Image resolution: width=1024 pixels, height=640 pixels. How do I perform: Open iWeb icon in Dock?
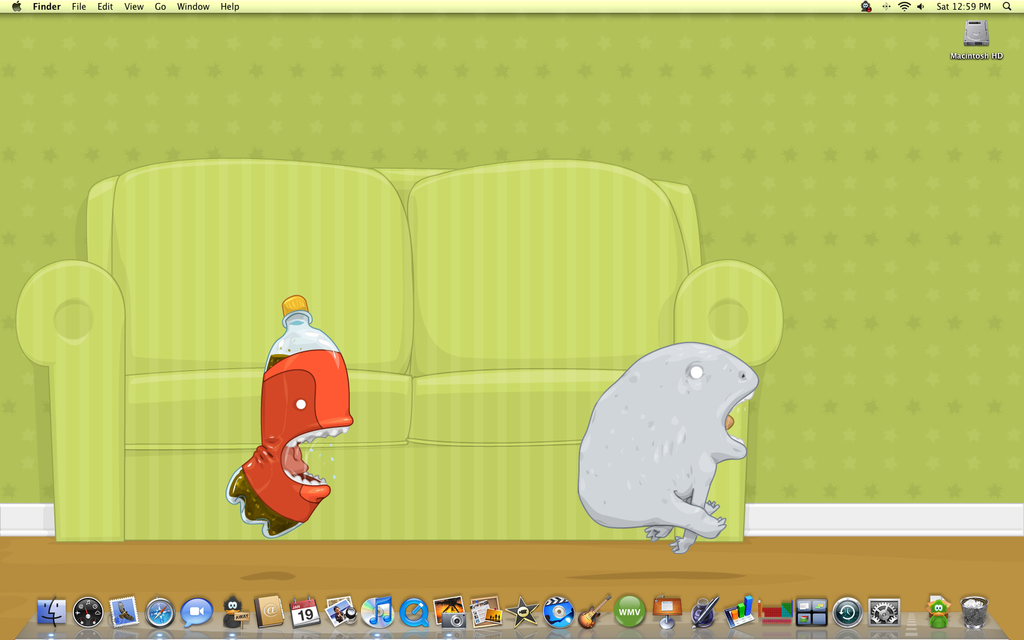pyautogui.click(x=486, y=612)
